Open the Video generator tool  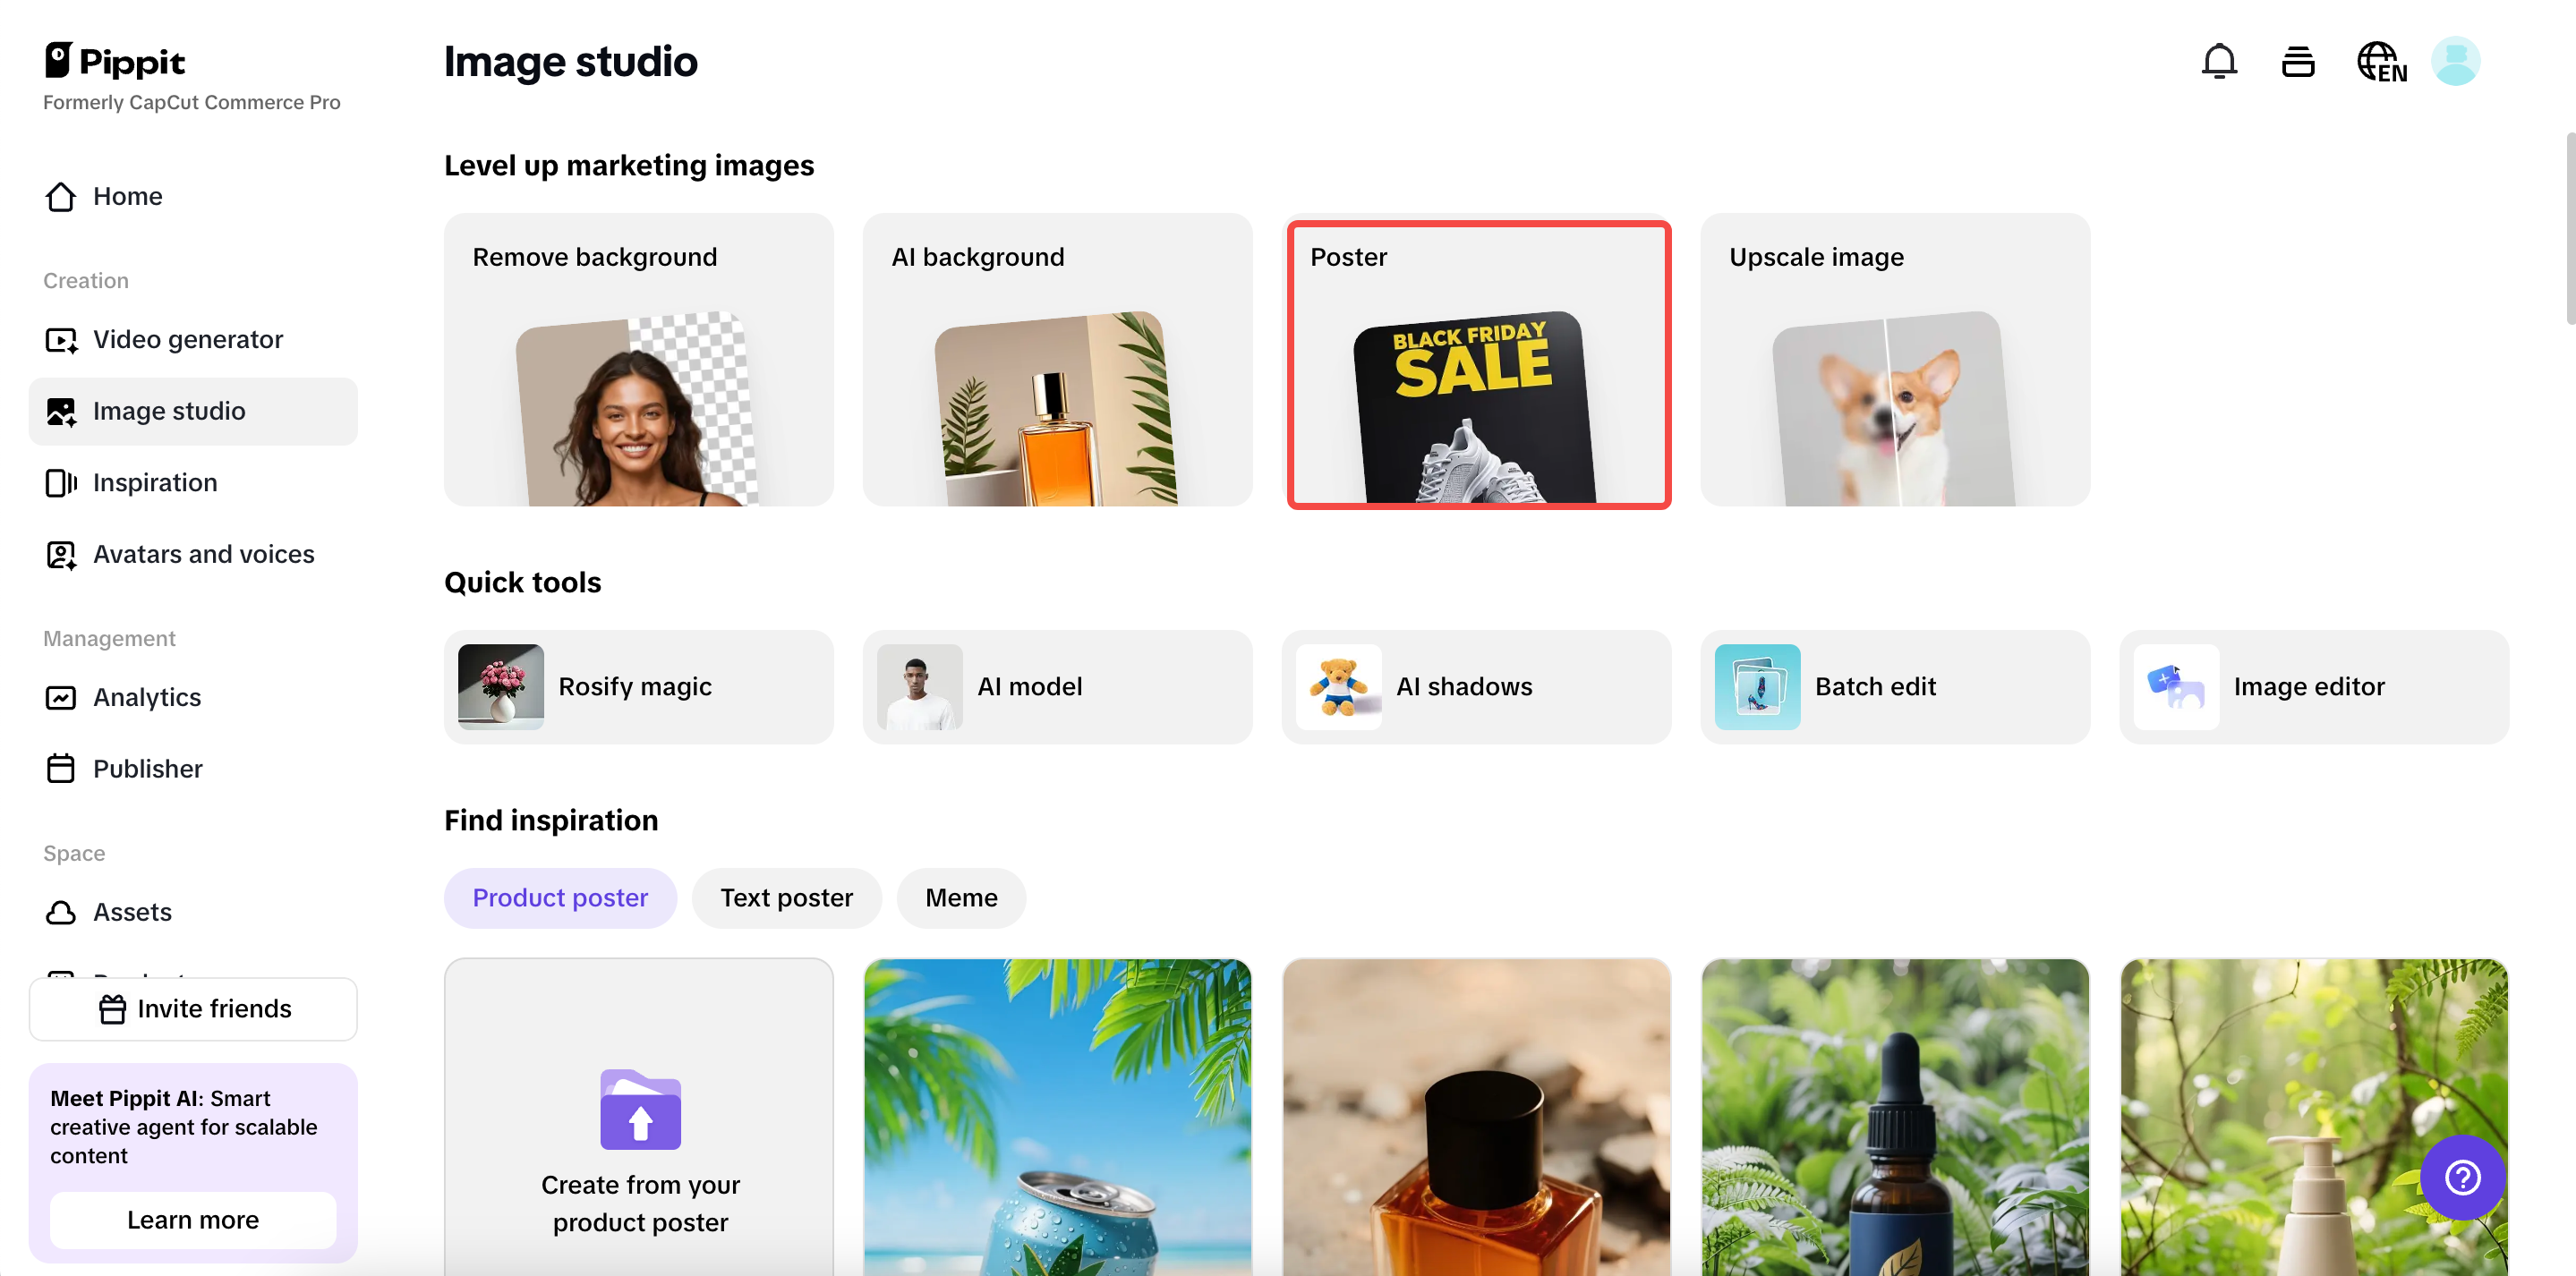pos(188,339)
